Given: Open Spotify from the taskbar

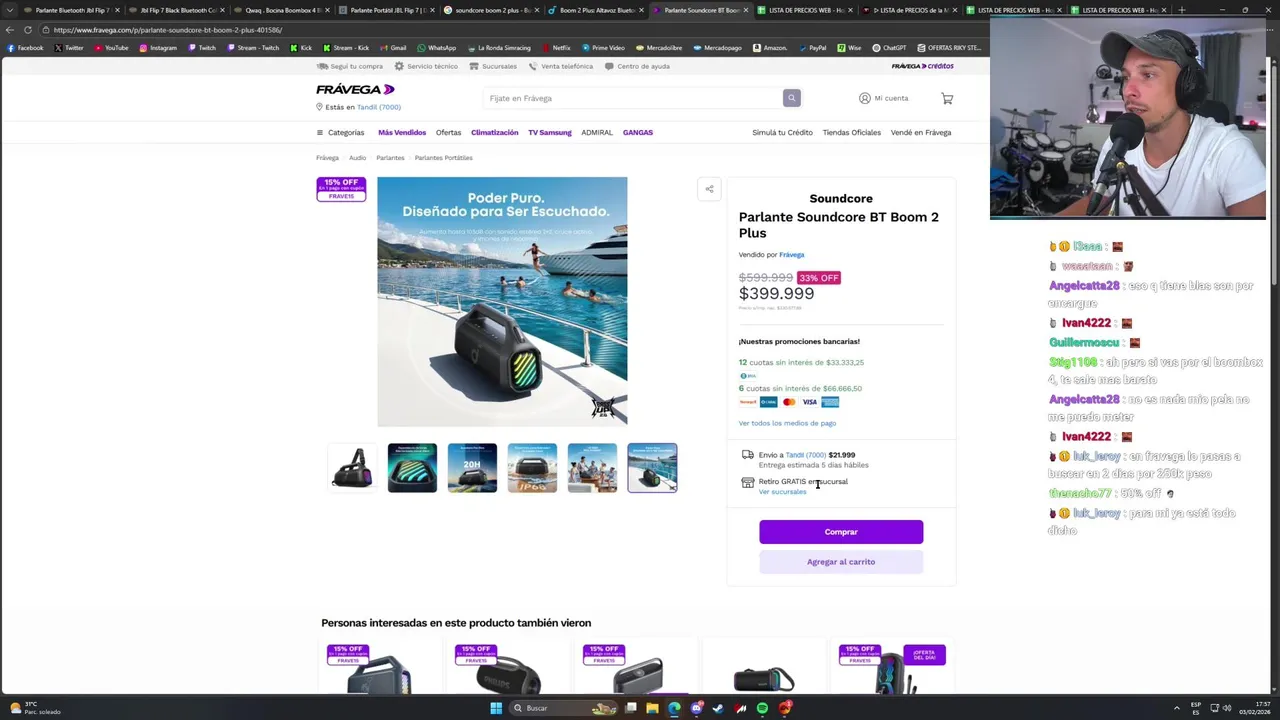Looking at the screenshot, I should pyautogui.click(x=763, y=708).
